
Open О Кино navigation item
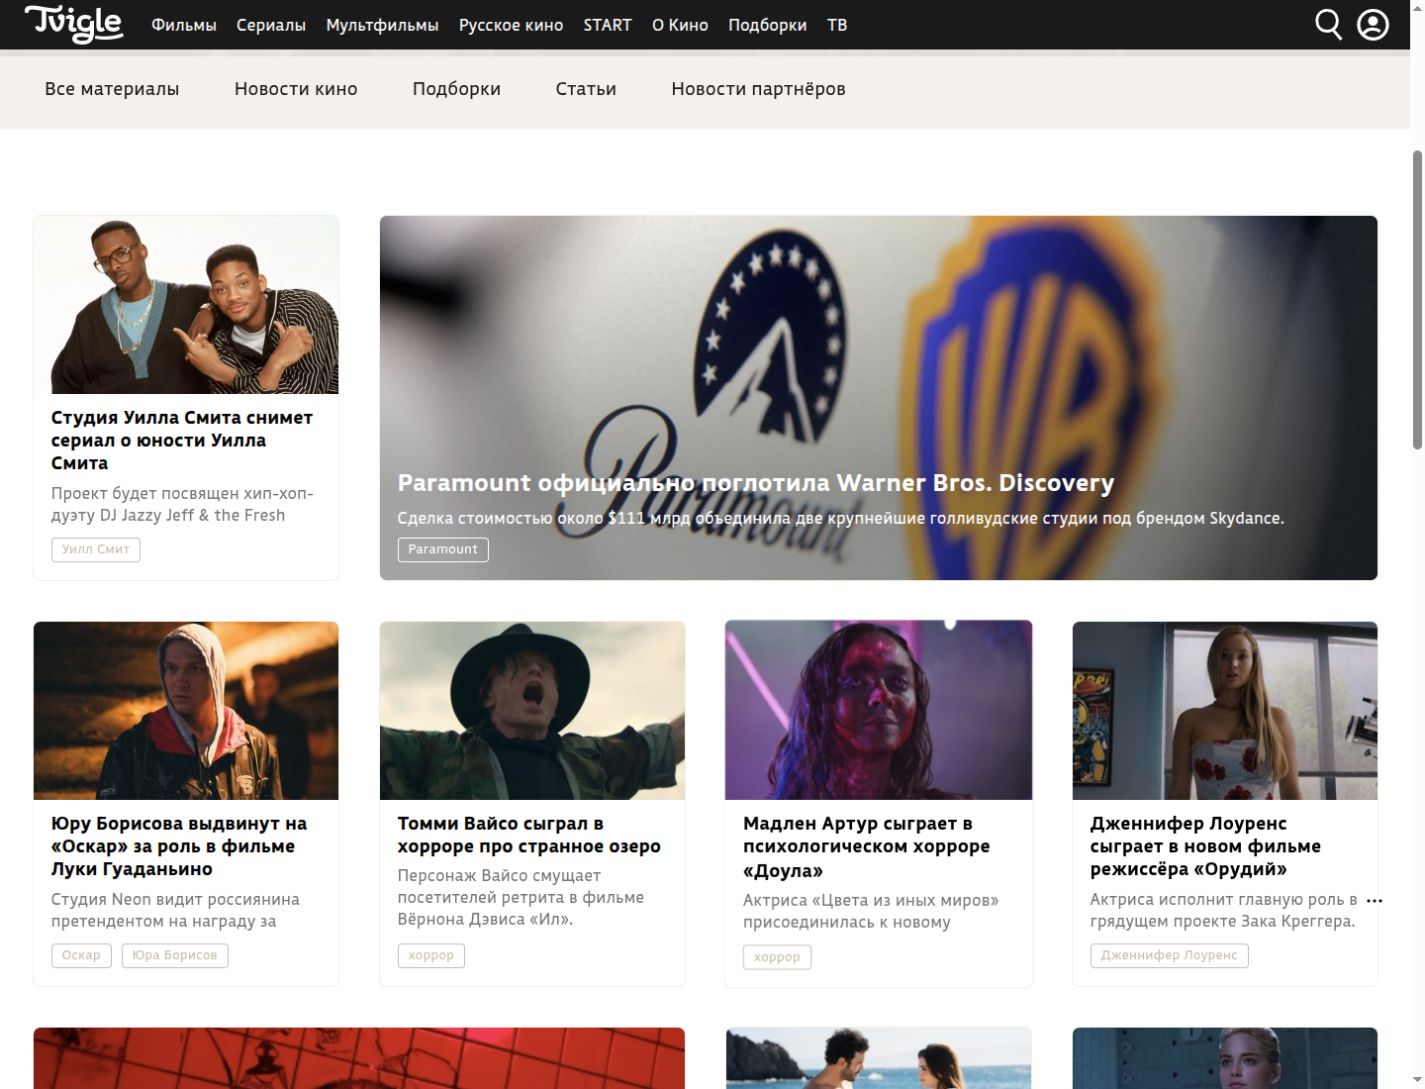[x=680, y=25]
